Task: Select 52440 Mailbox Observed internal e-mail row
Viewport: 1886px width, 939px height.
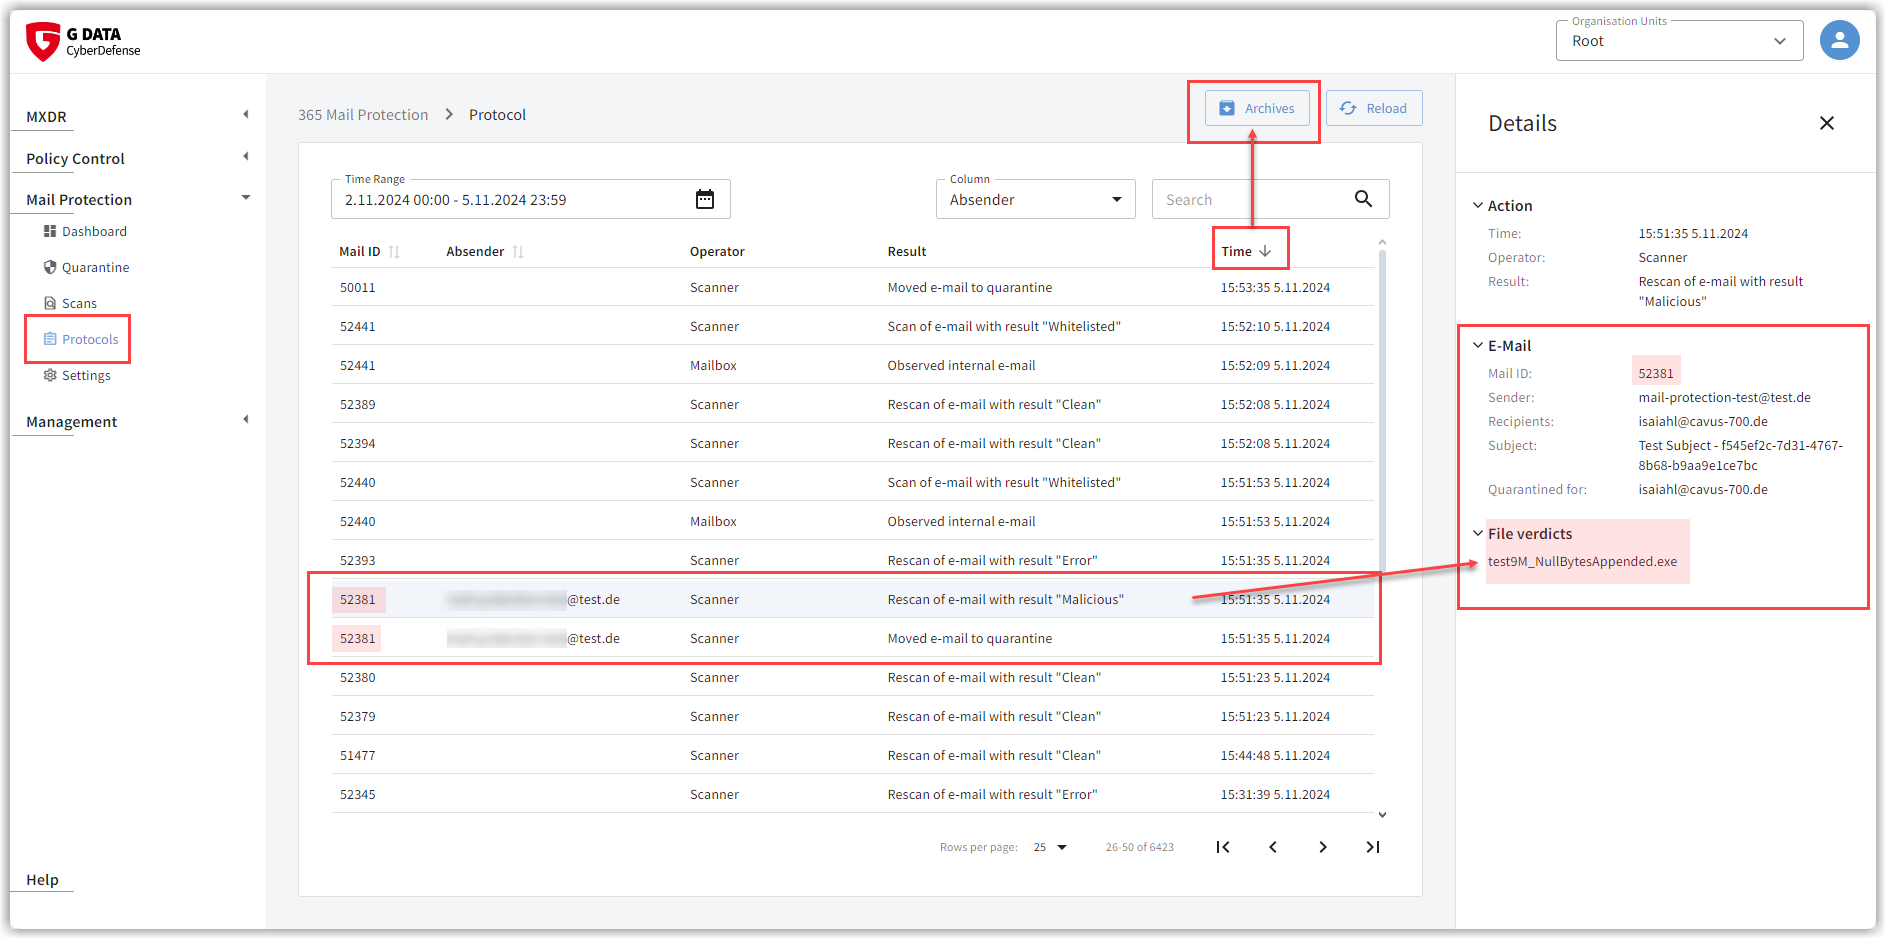Action: pos(853,521)
